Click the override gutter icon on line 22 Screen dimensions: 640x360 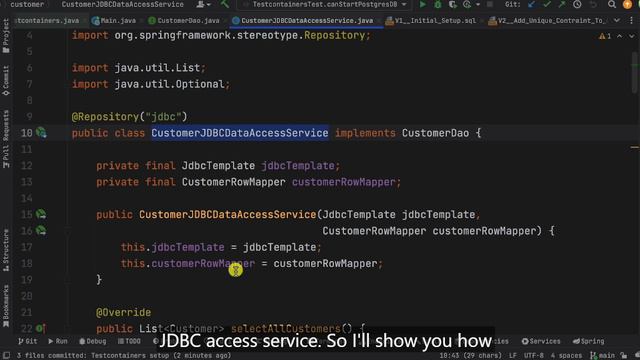(x=40, y=328)
